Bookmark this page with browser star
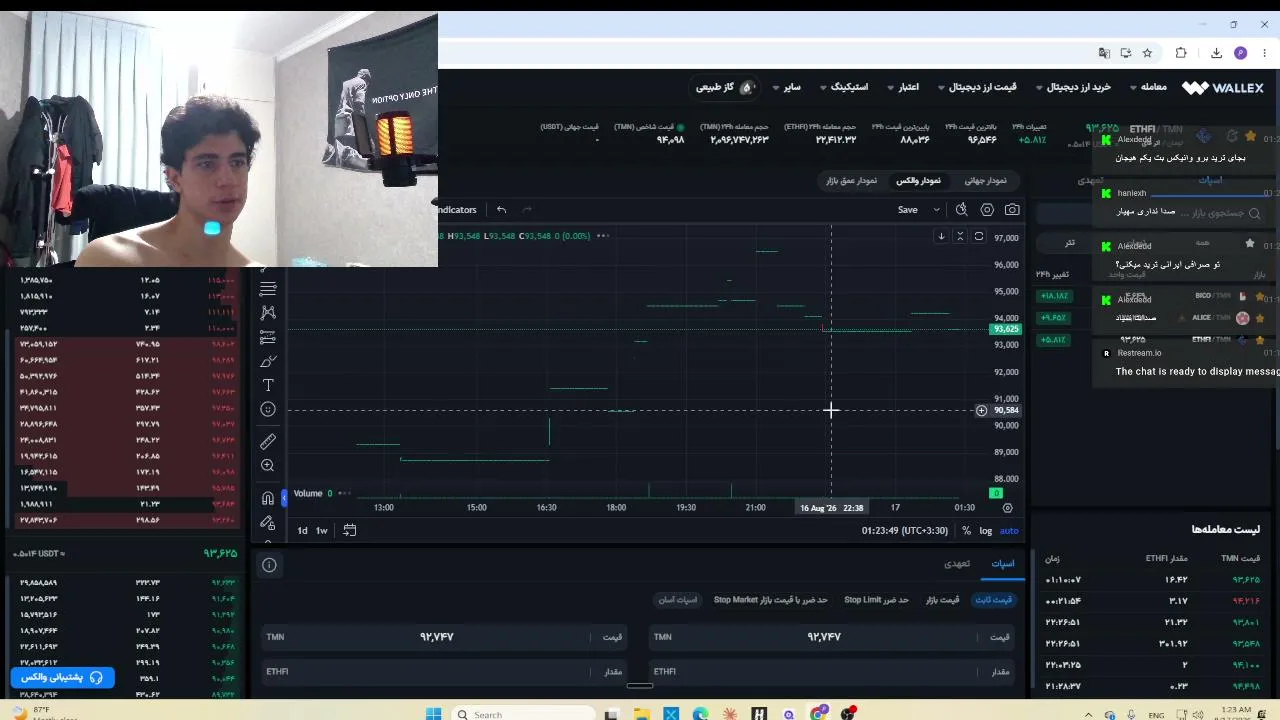1280x720 pixels. point(1147,53)
